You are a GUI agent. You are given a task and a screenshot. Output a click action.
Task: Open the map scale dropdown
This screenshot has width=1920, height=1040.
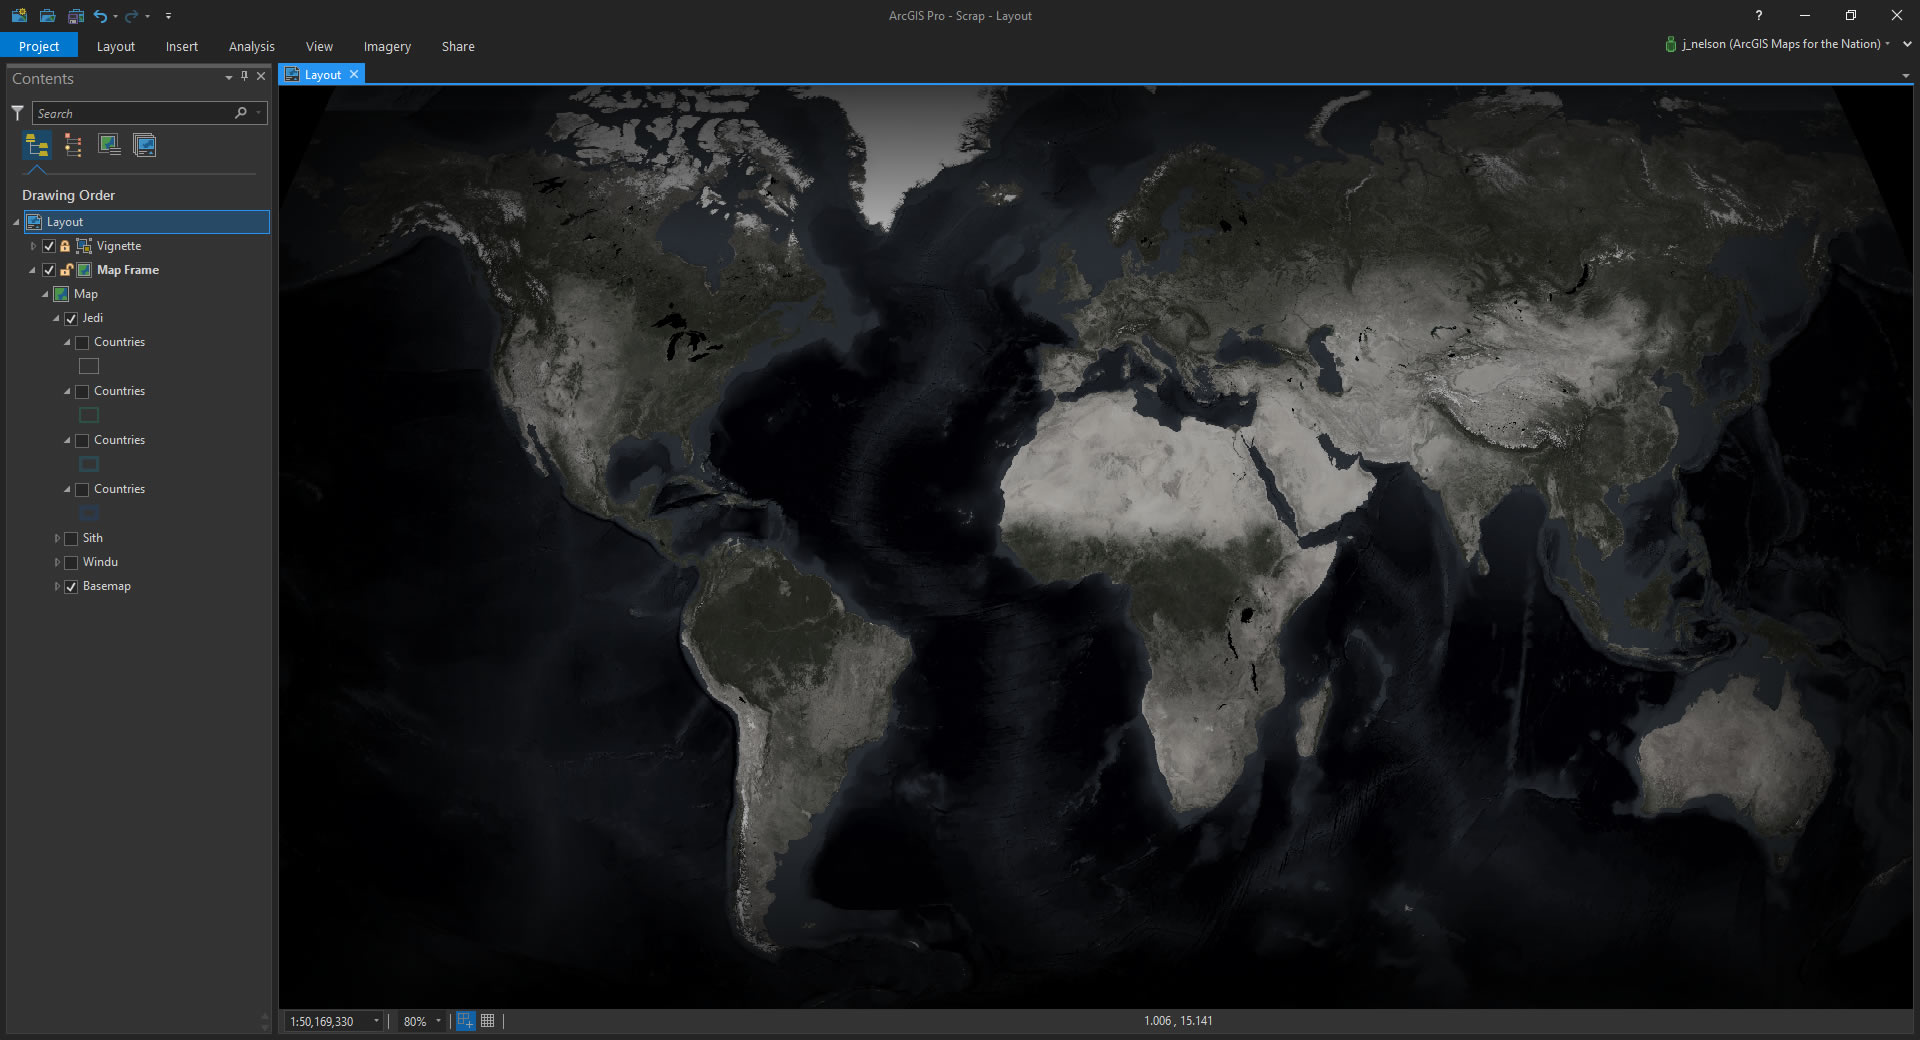point(376,1021)
